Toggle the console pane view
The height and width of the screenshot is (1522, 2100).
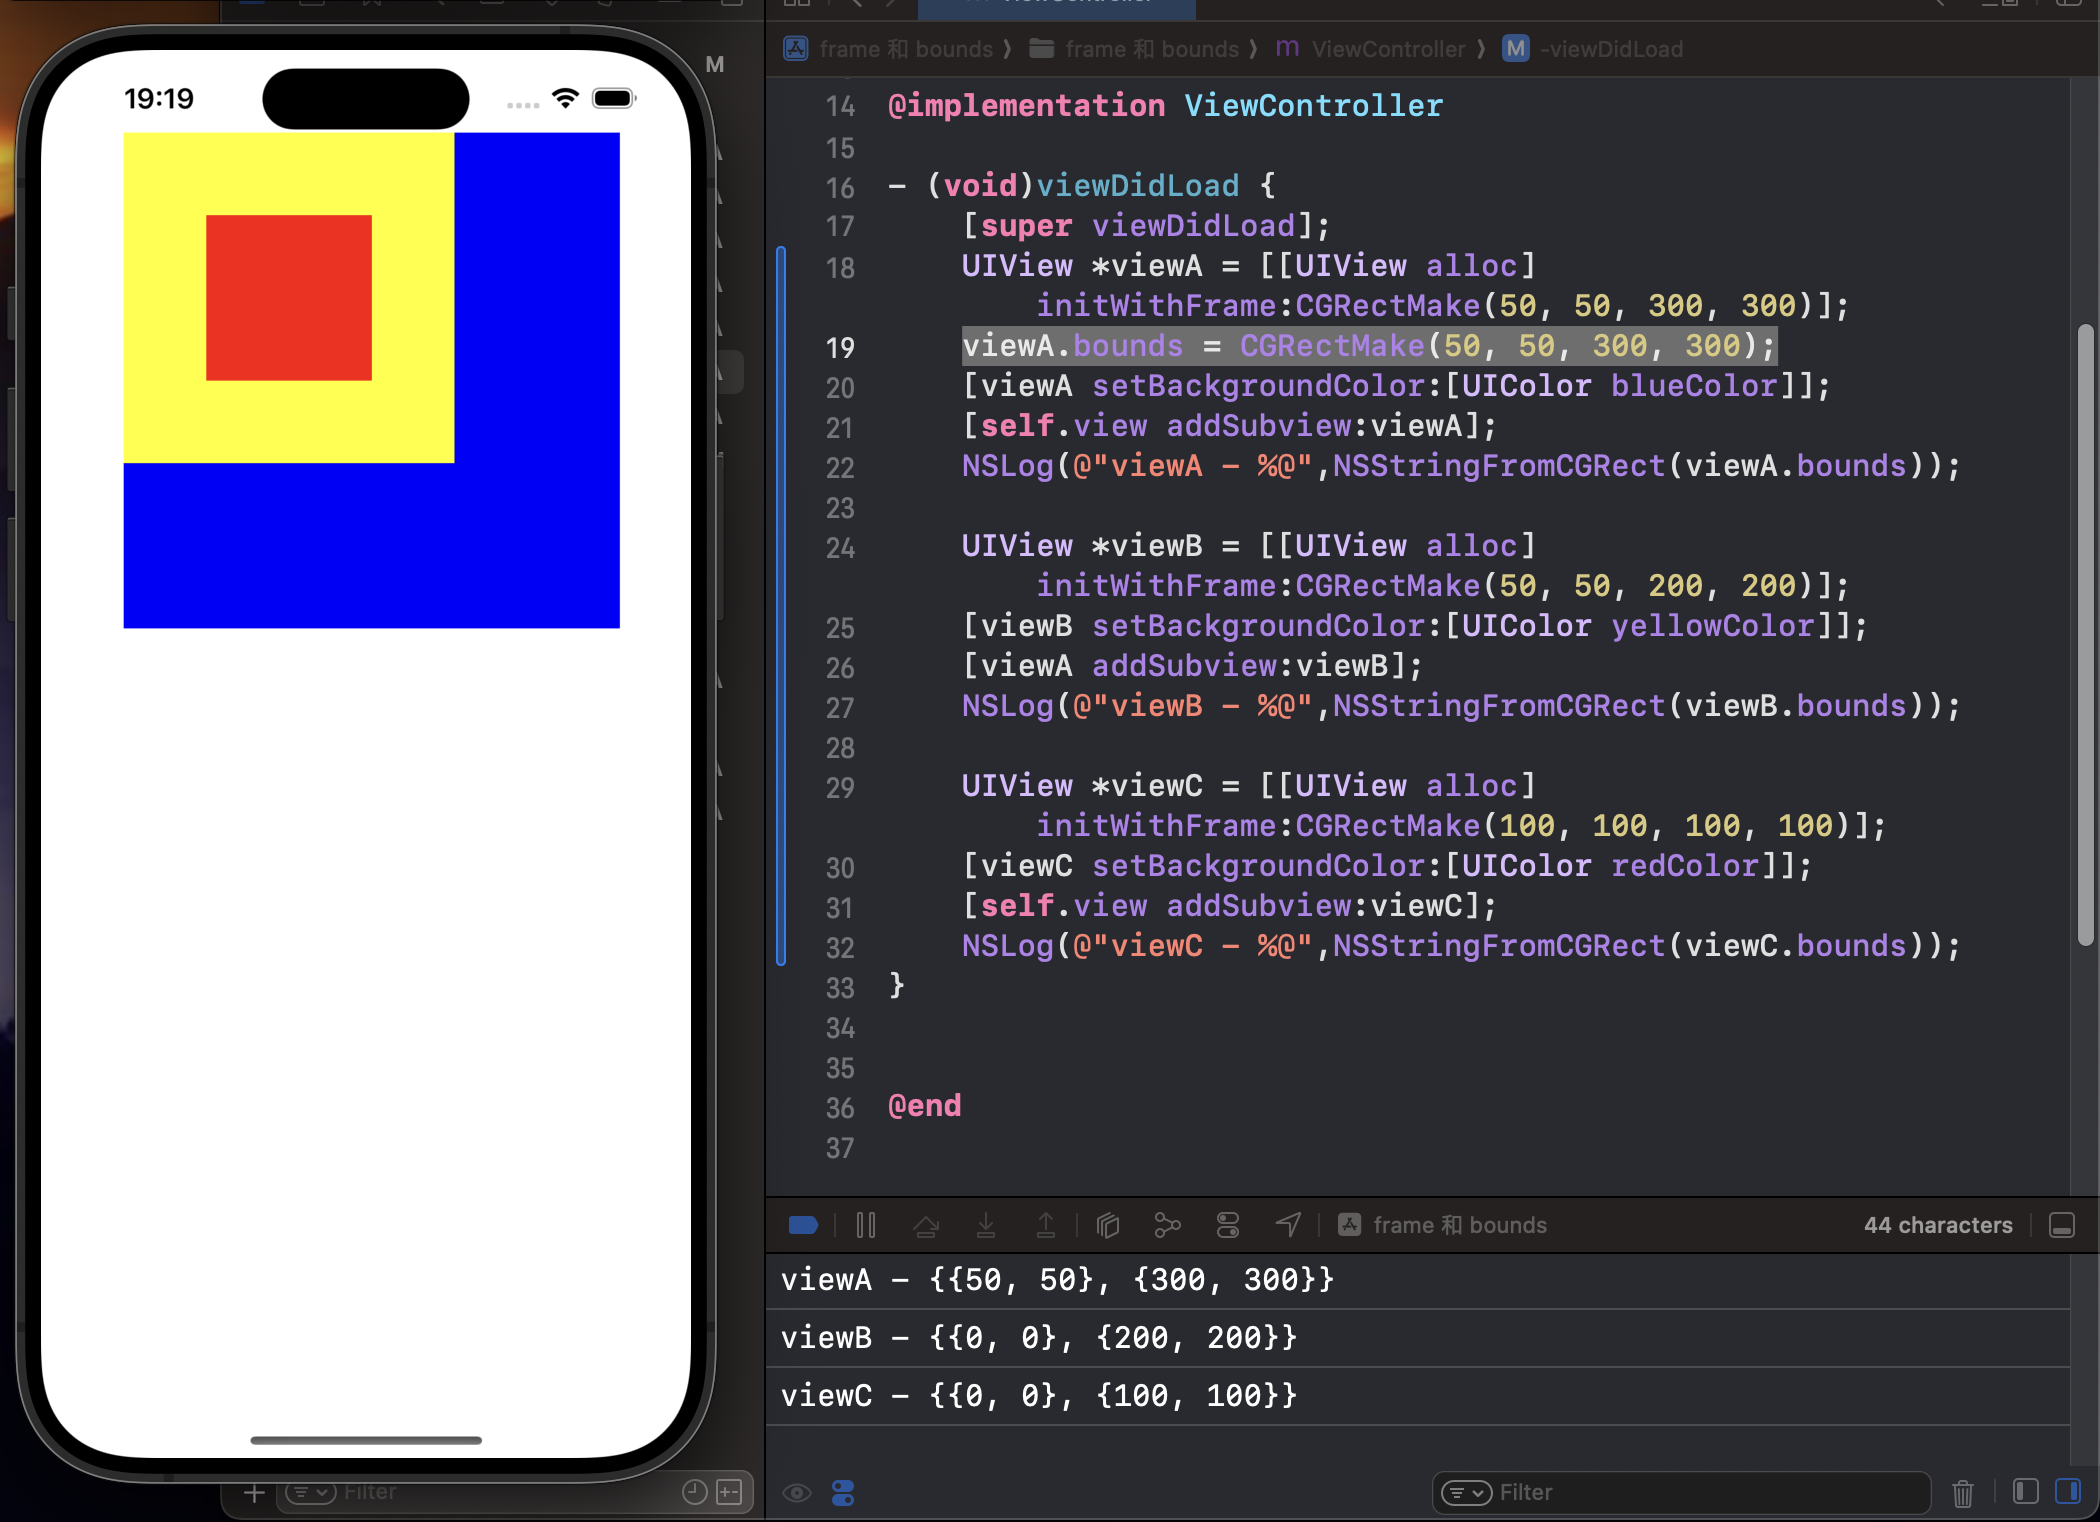2068,1492
